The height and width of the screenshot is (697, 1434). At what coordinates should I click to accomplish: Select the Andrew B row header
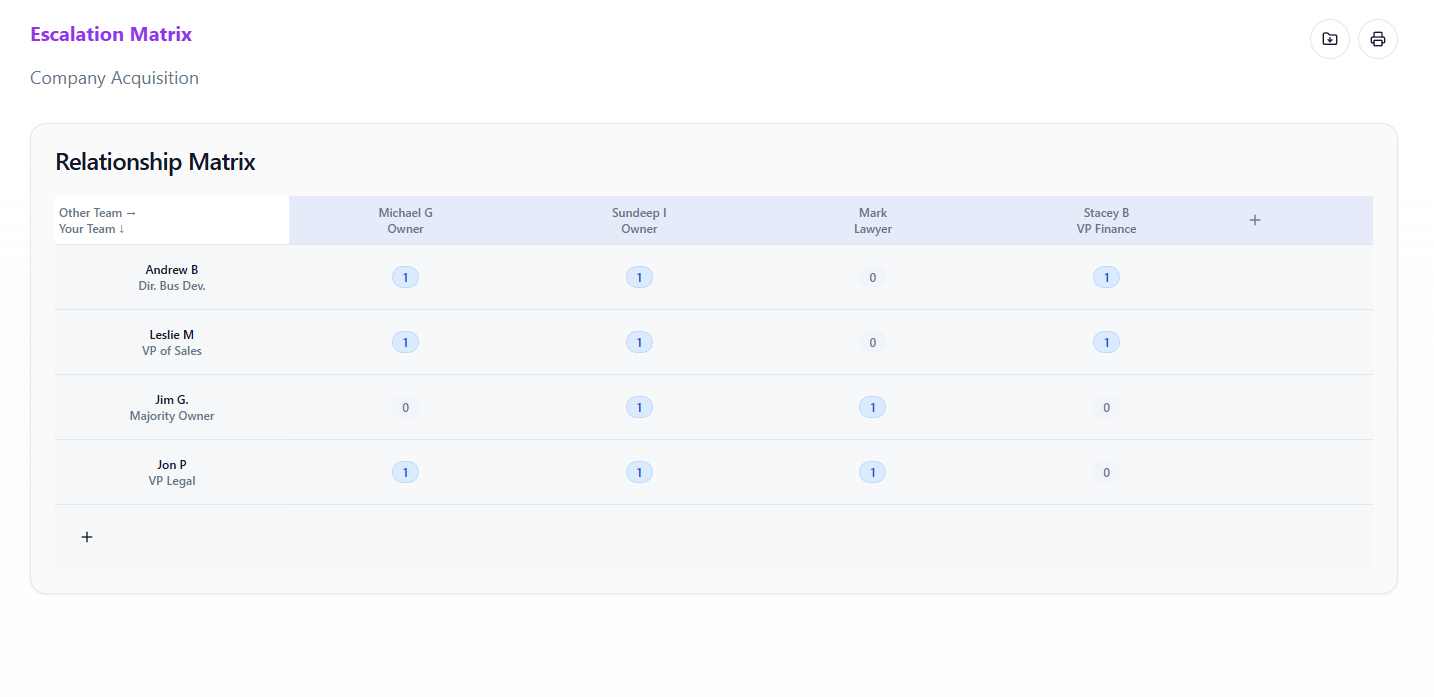pos(172,277)
